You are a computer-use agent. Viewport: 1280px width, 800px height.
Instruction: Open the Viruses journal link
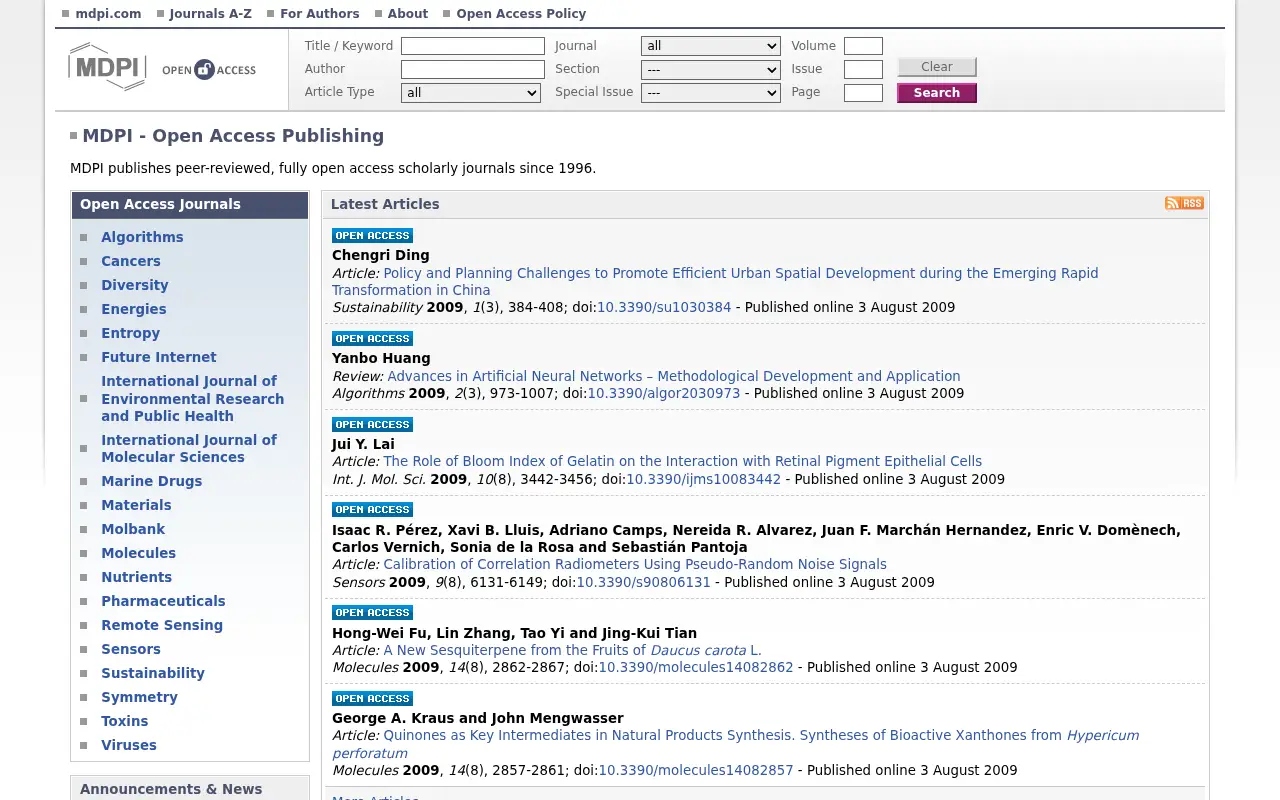click(x=129, y=745)
